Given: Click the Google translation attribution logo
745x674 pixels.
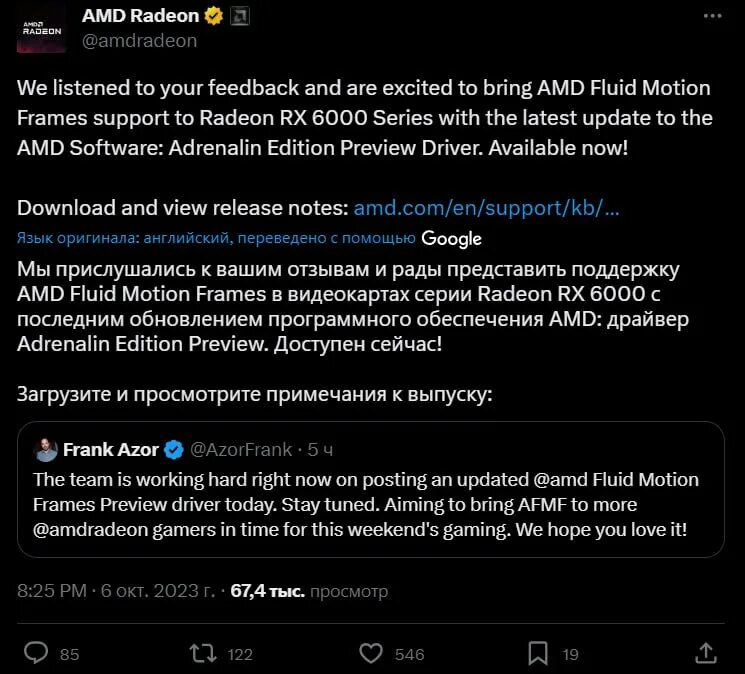Looking at the screenshot, I should click(x=451, y=238).
